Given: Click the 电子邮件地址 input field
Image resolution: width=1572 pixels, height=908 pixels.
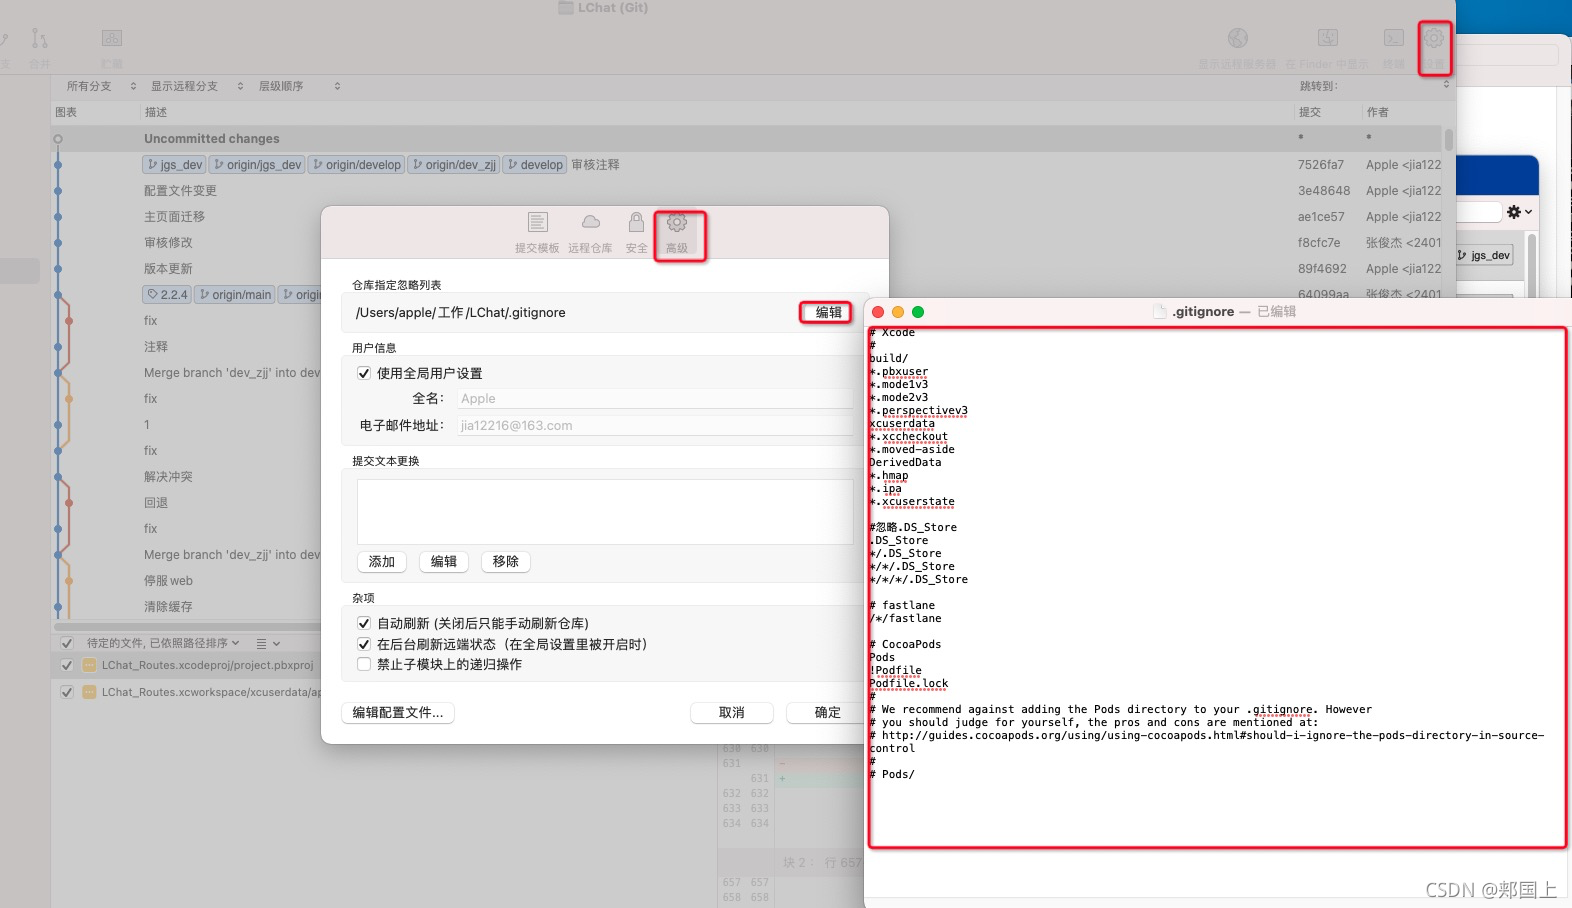Looking at the screenshot, I should coord(655,425).
